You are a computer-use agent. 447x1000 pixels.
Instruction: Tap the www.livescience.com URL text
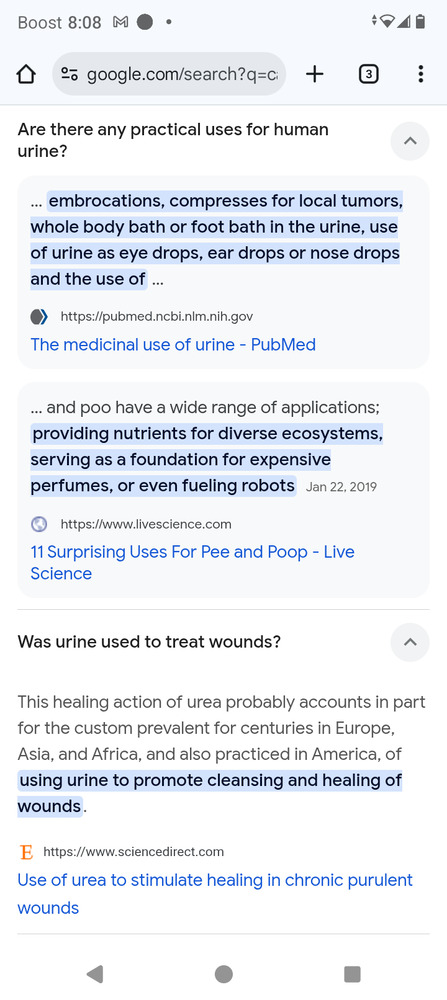pyautogui.click(x=146, y=524)
